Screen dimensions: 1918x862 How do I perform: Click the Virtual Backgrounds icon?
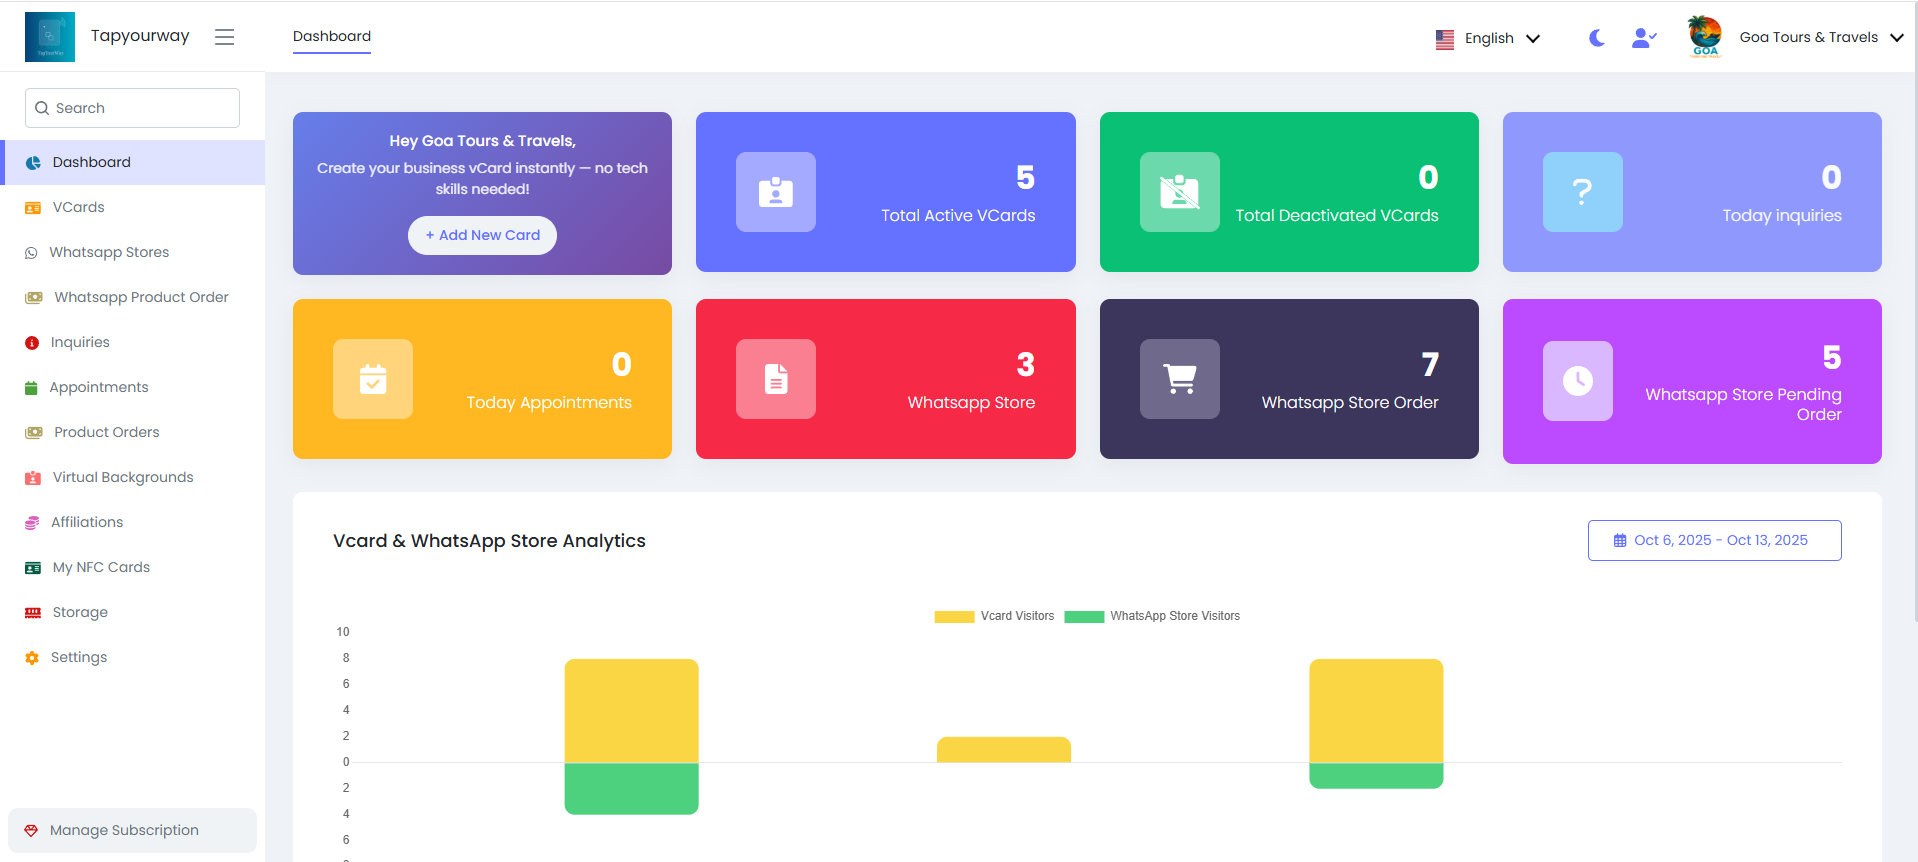coord(33,478)
